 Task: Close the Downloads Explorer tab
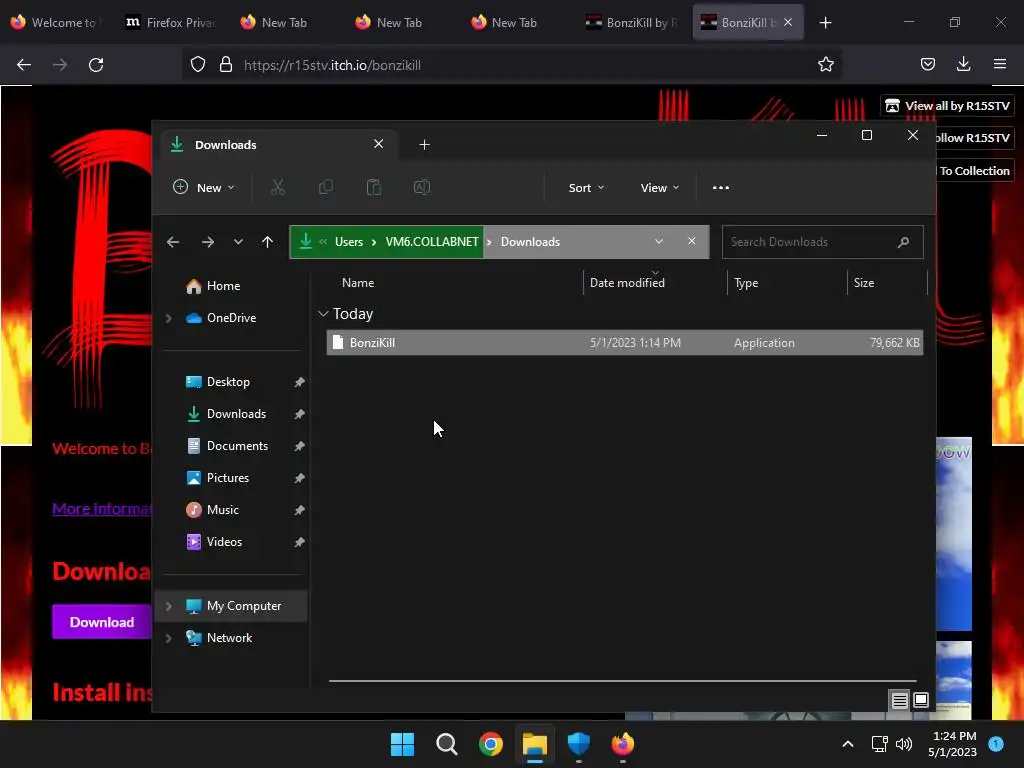click(378, 144)
